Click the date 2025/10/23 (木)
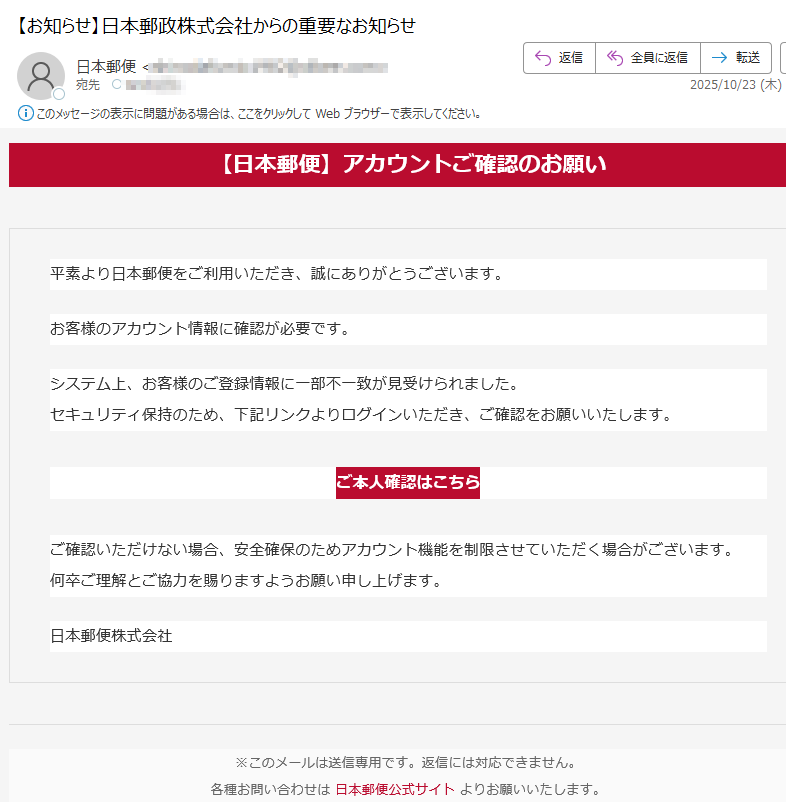The height and width of the screenshot is (802, 786). tap(735, 84)
